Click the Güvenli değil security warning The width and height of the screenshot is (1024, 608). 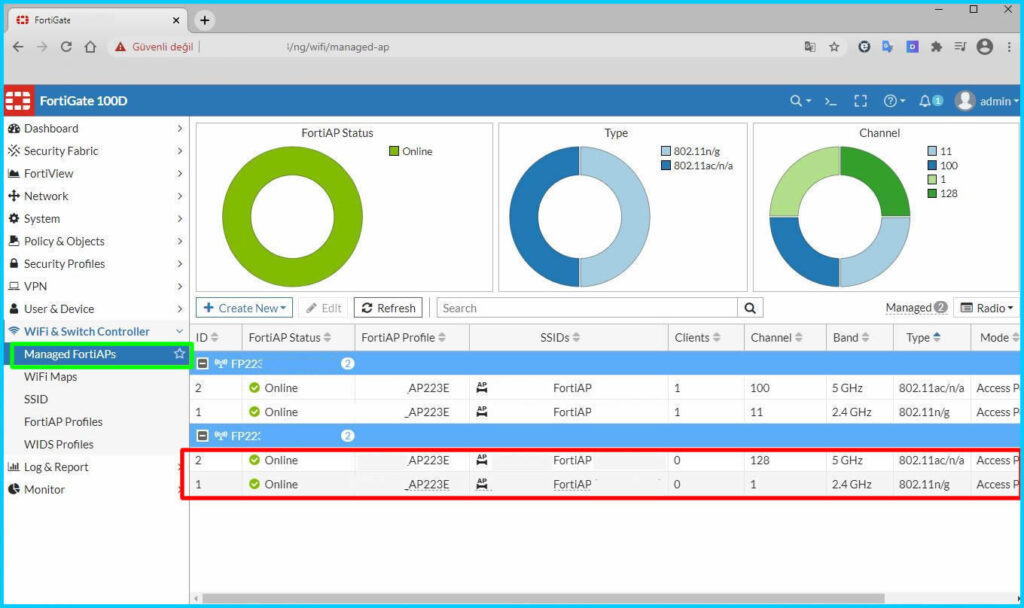coord(154,47)
